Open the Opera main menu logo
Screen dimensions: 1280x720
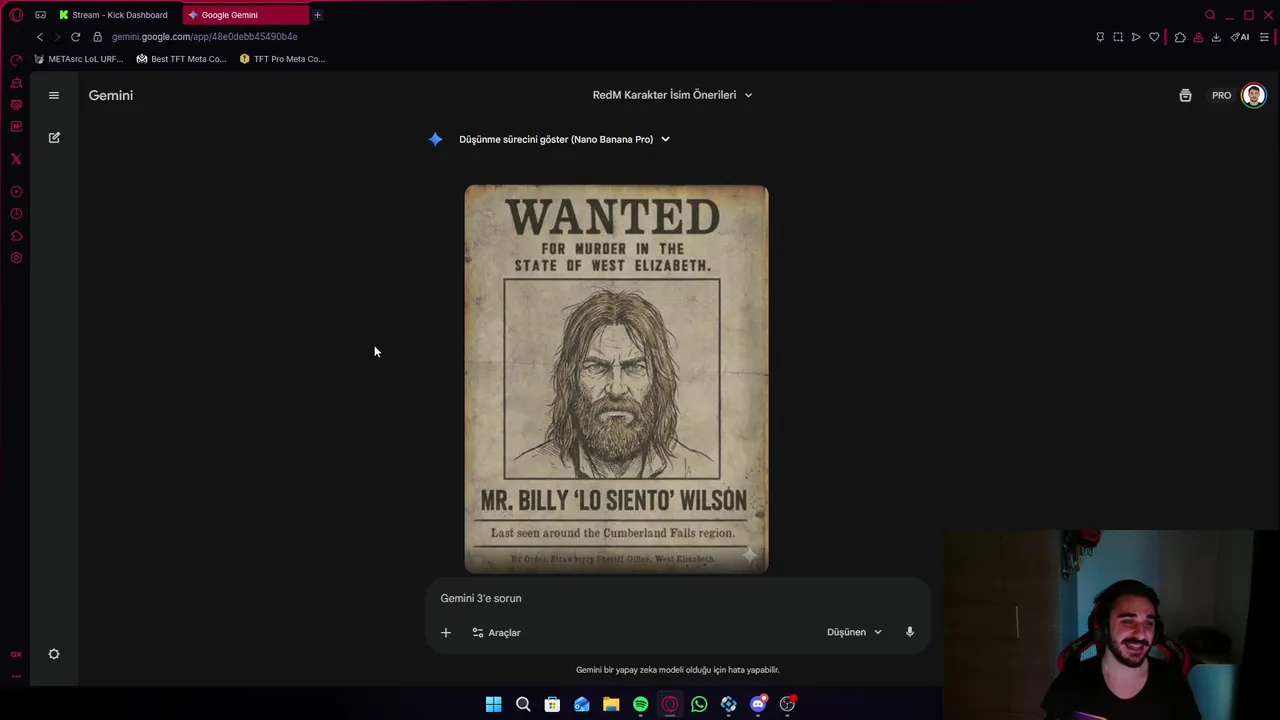click(x=16, y=15)
